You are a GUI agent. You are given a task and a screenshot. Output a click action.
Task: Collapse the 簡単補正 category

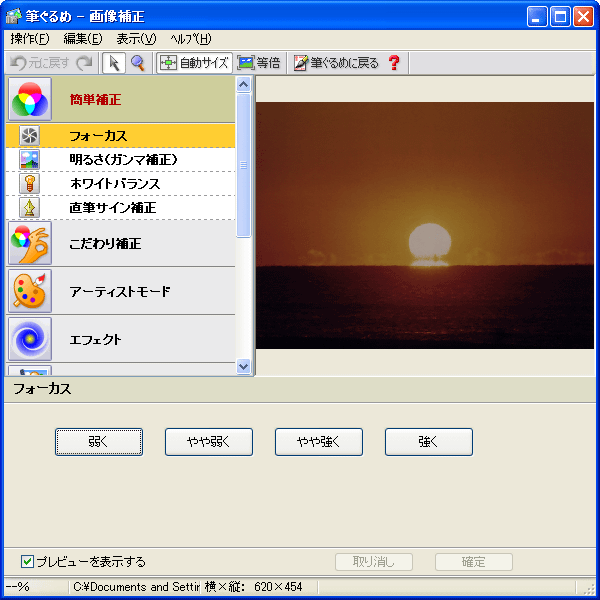coord(120,100)
